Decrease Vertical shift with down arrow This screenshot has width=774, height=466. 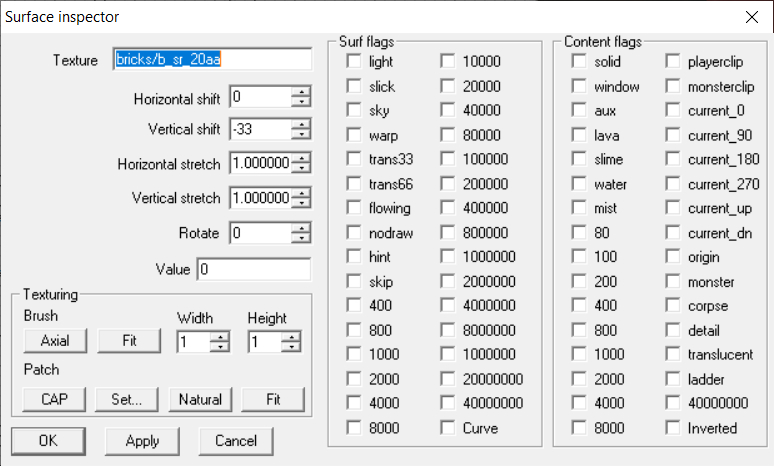[301, 135]
